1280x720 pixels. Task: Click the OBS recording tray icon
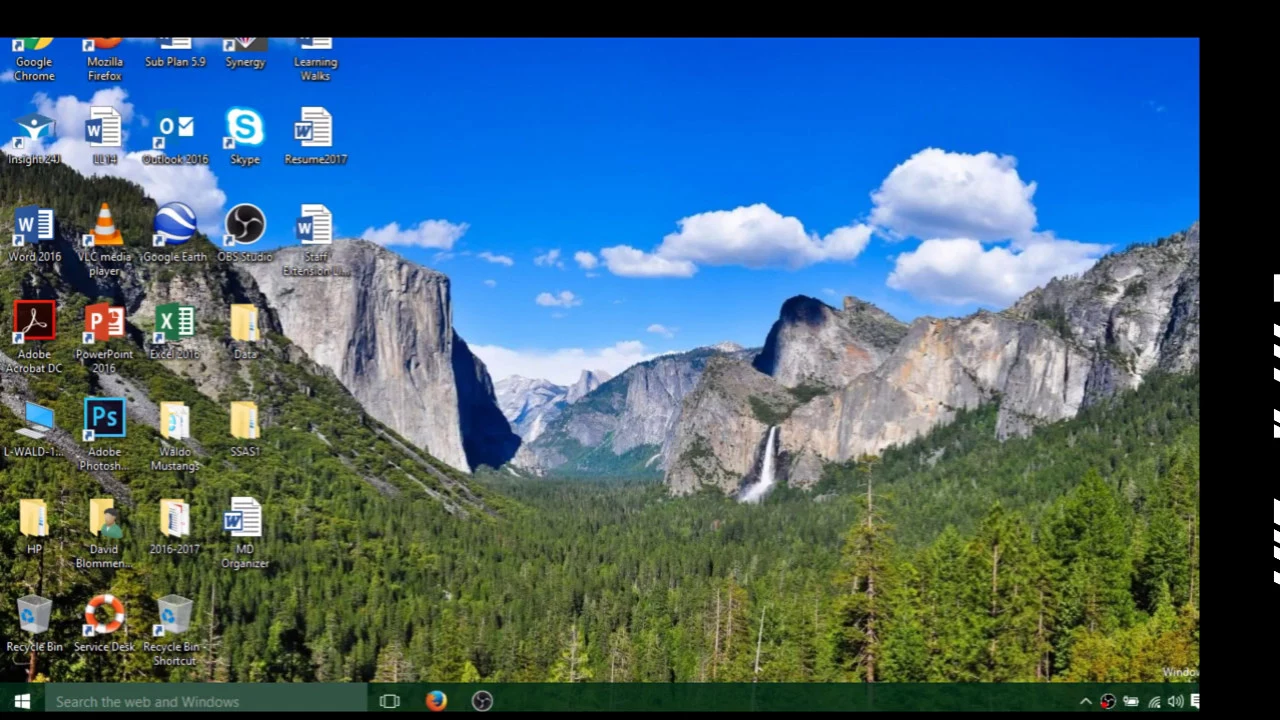point(1108,702)
